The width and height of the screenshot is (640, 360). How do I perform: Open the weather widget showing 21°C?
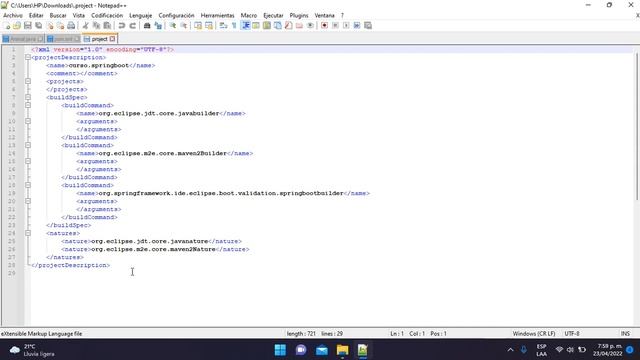32,350
